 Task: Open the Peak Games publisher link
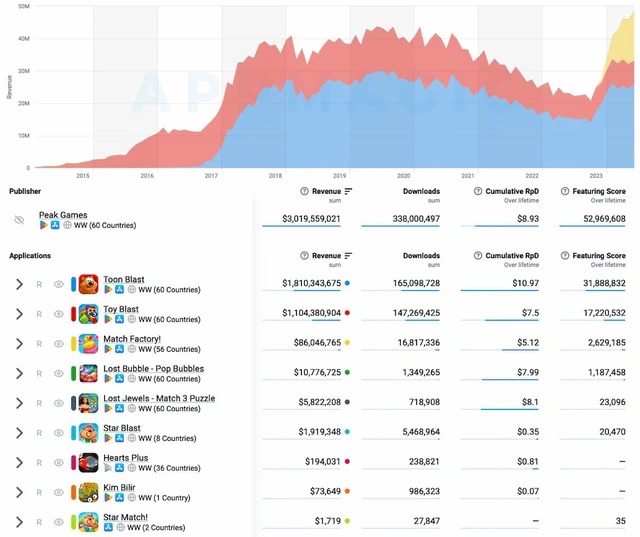(x=63, y=215)
